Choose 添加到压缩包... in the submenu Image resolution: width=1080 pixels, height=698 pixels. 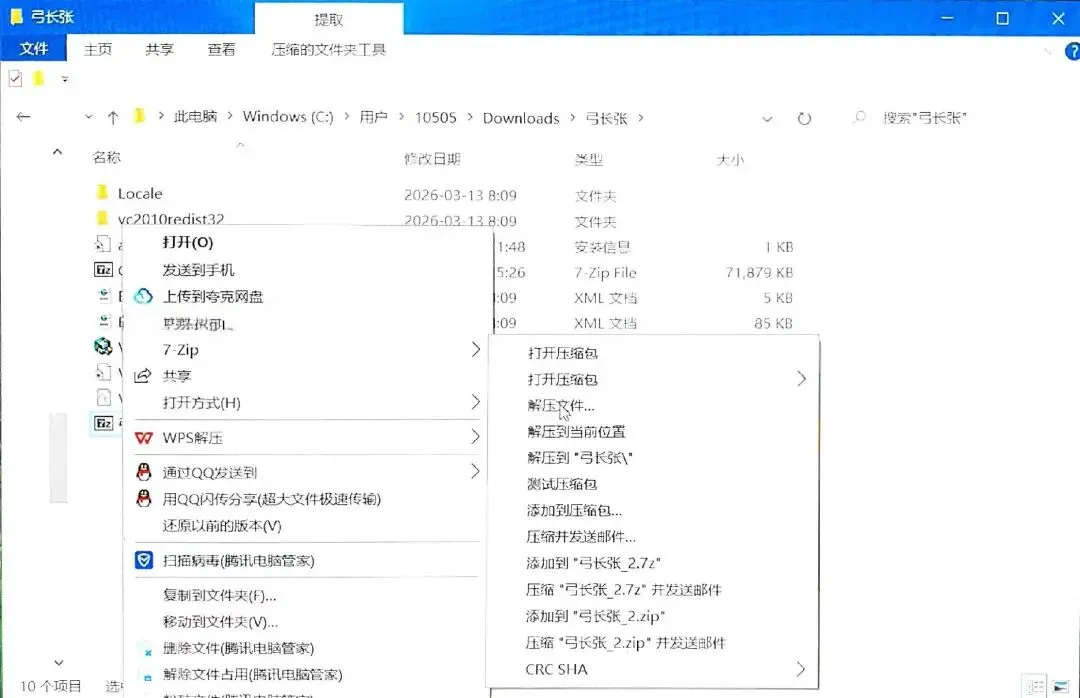click(574, 511)
